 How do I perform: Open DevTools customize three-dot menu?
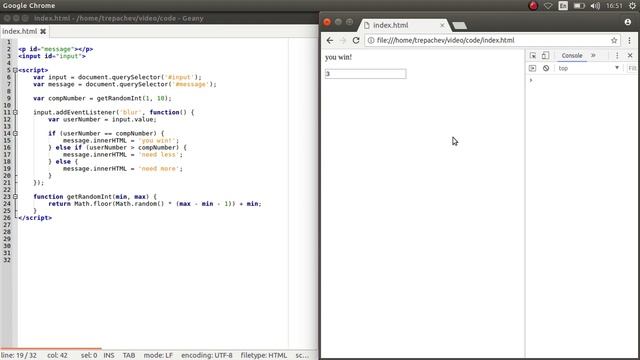(x=617, y=56)
